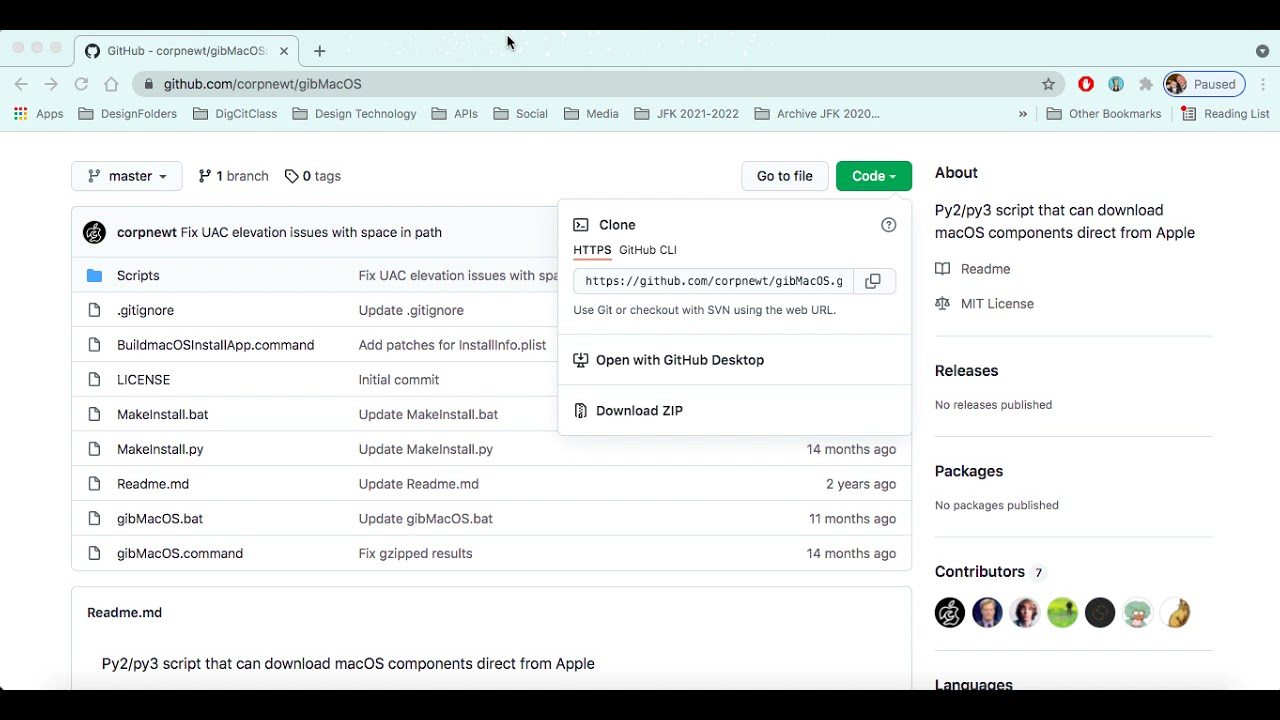This screenshot has width=1280, height=720.
Task: Click the Readme.md heading above the readme
Action: 124,613
